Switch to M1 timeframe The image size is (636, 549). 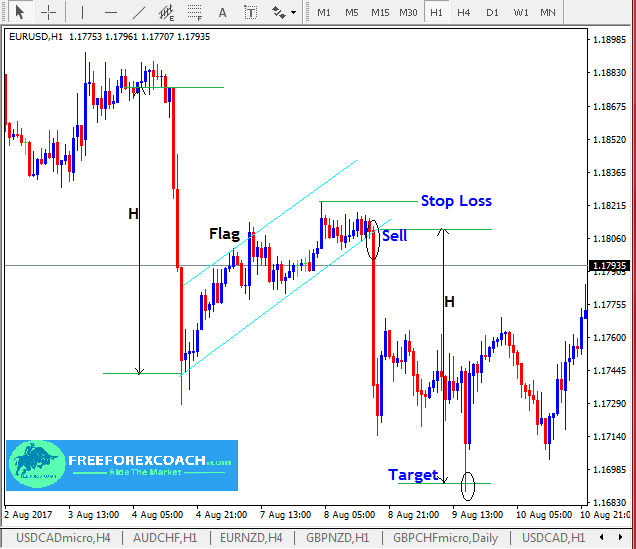(323, 13)
